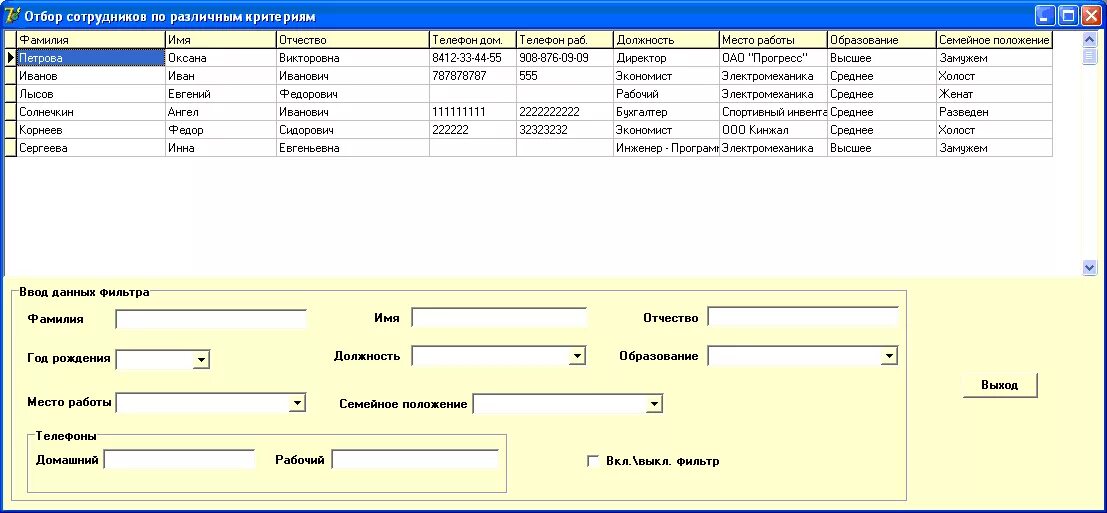Click the Ангел name cell

[221, 112]
